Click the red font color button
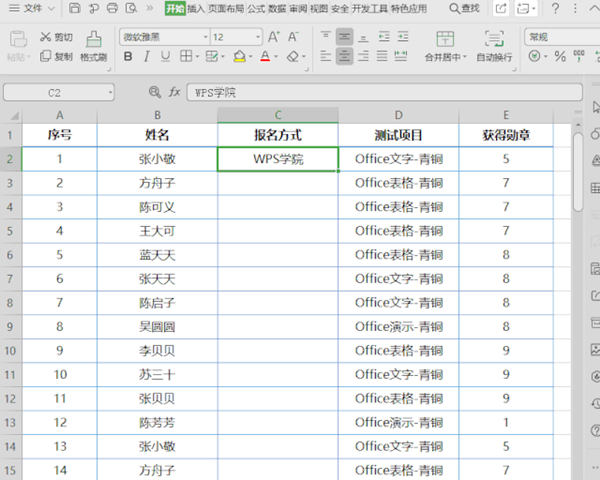 coord(265,57)
